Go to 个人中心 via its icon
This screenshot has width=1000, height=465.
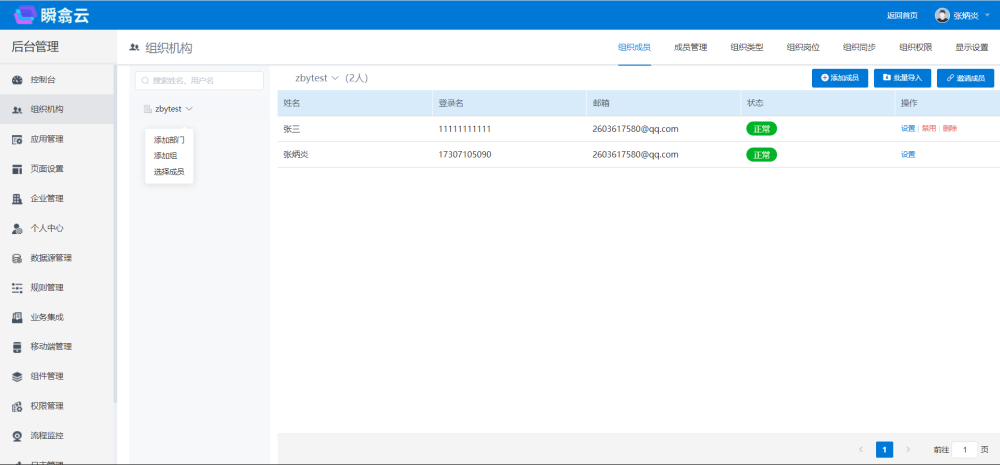click(17, 228)
